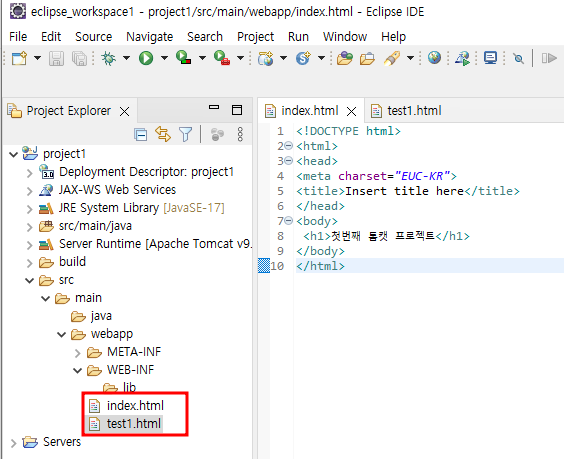Click the New Dynamic Web Project icon
Screen dimensions: 564x459
pyautogui.click(x=266, y=58)
